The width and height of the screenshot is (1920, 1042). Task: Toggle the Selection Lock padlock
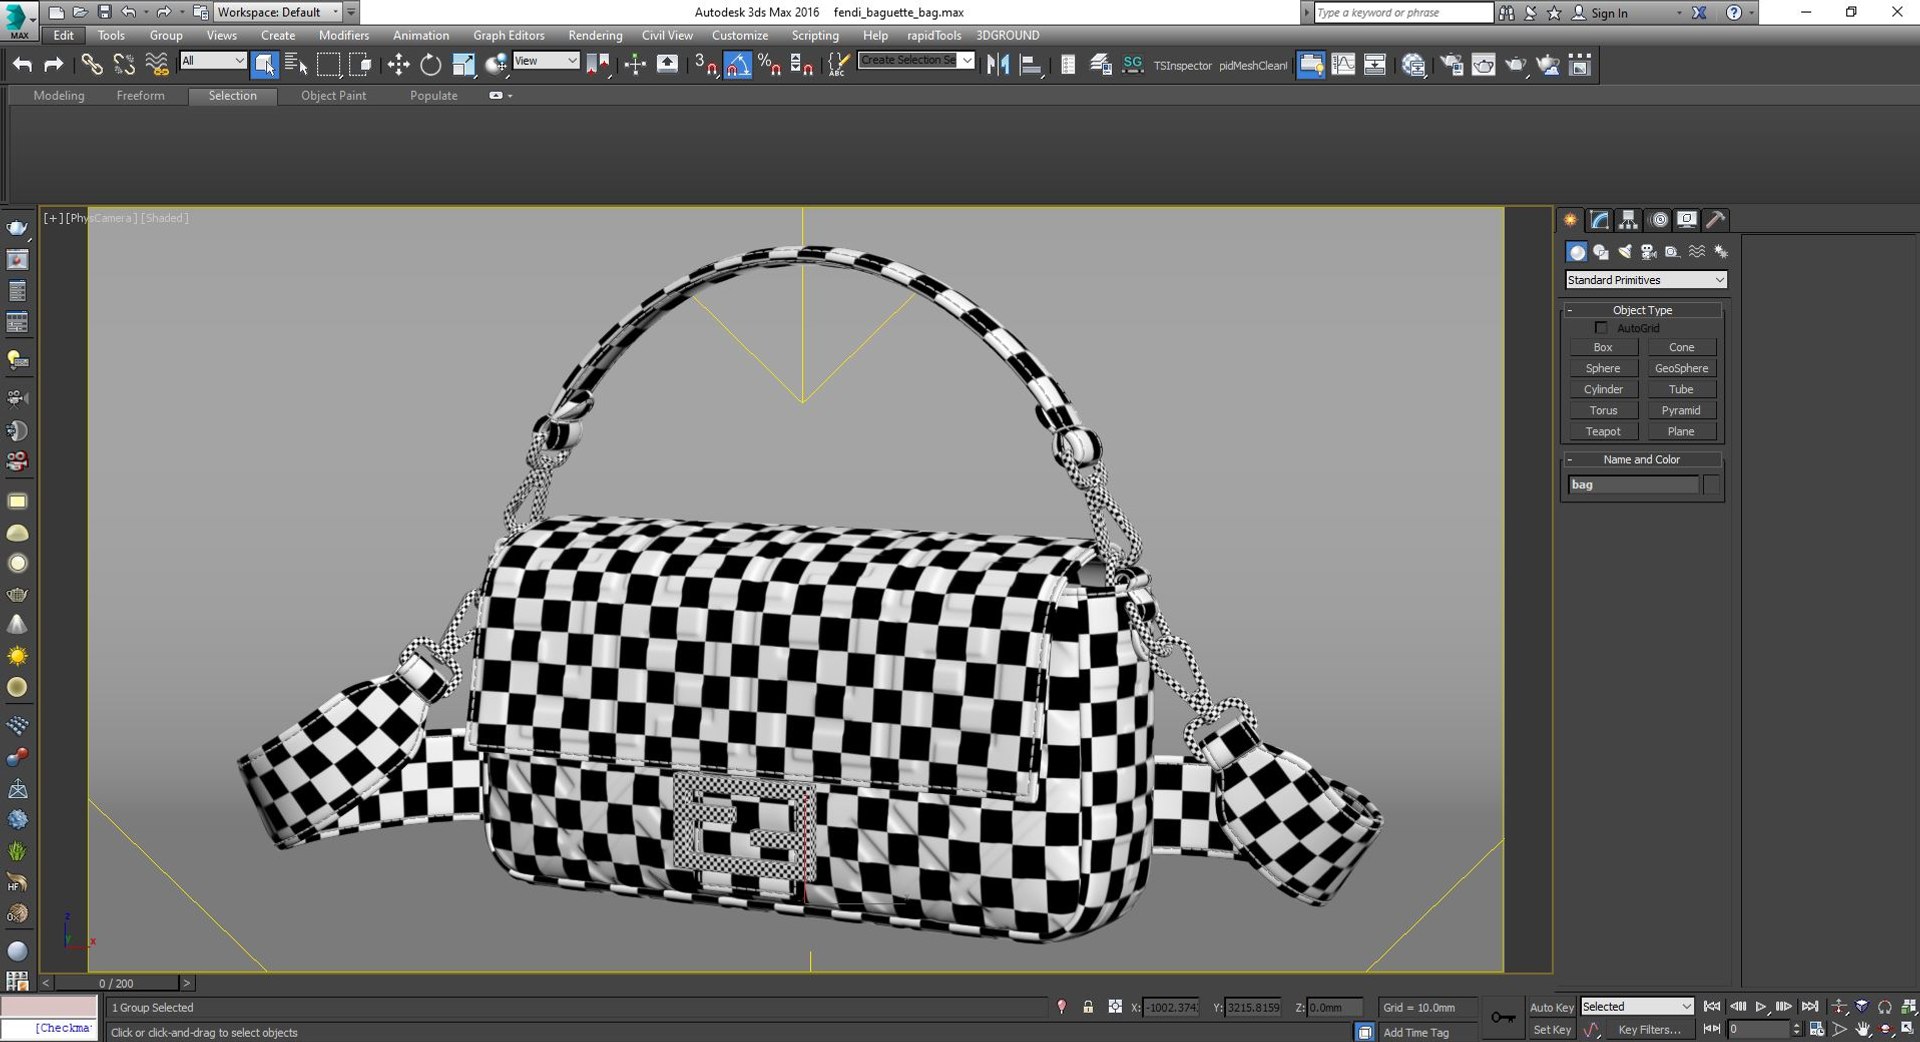1088,1007
